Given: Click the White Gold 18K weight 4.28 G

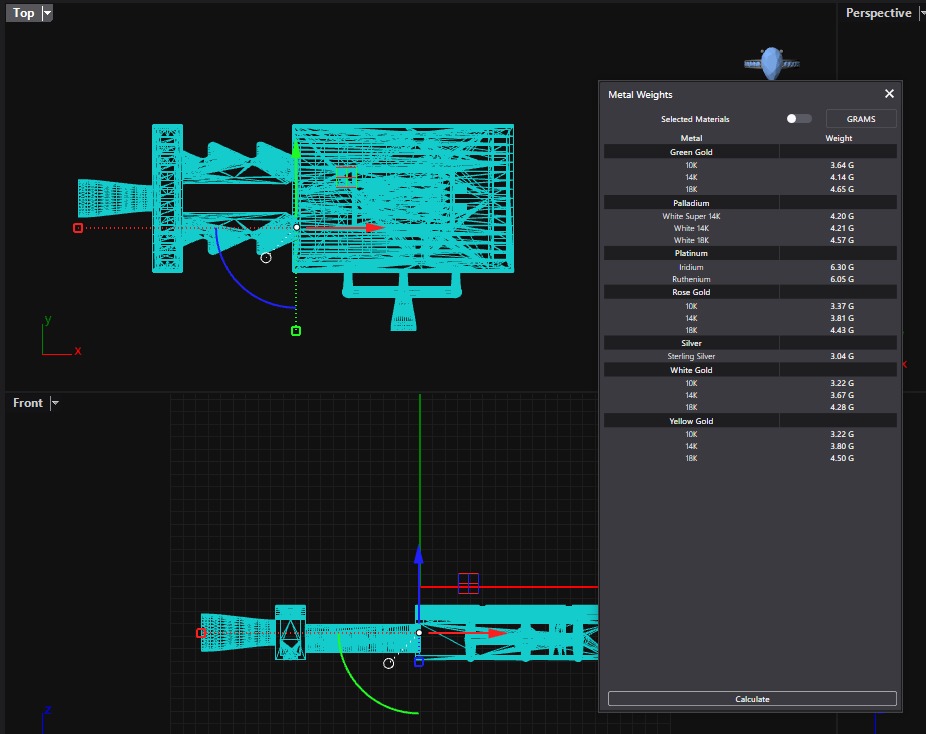Looking at the screenshot, I should point(842,407).
